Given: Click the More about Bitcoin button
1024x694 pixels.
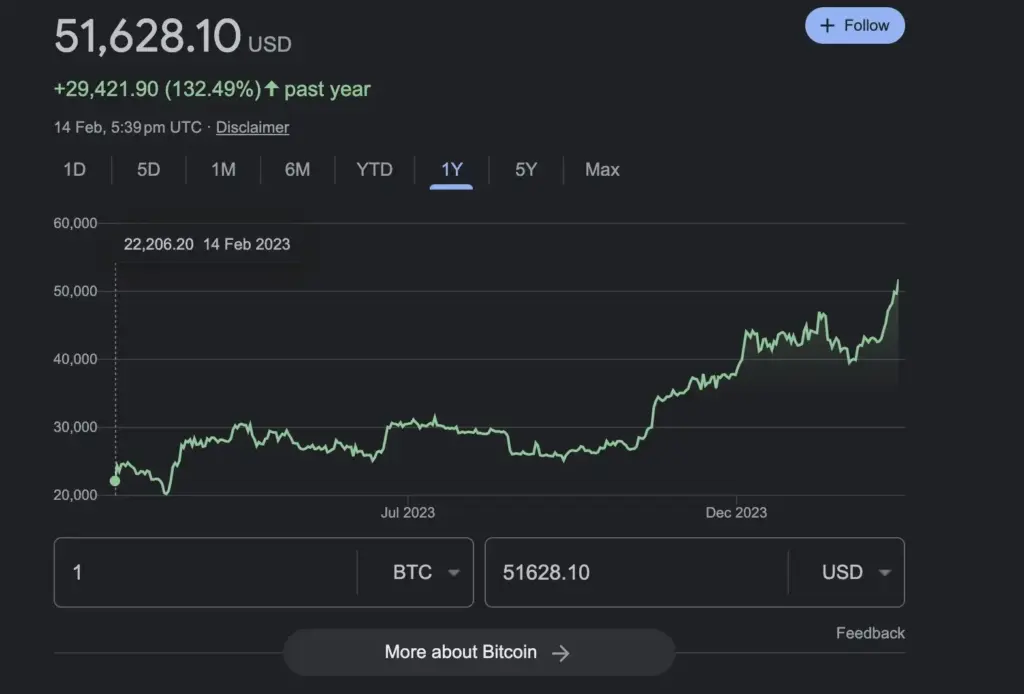Looking at the screenshot, I should coord(478,652).
